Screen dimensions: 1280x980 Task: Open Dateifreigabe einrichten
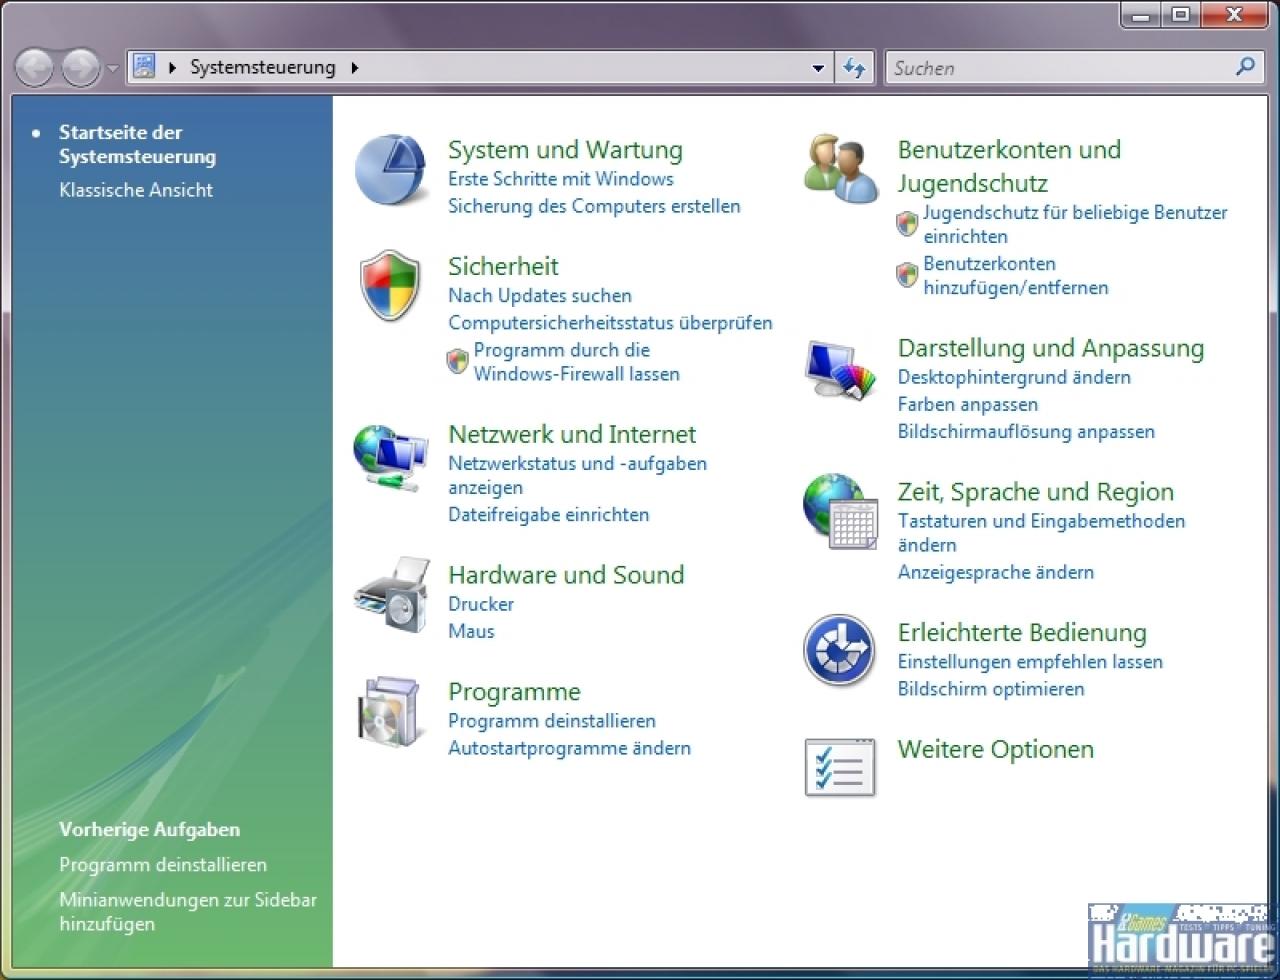[549, 515]
